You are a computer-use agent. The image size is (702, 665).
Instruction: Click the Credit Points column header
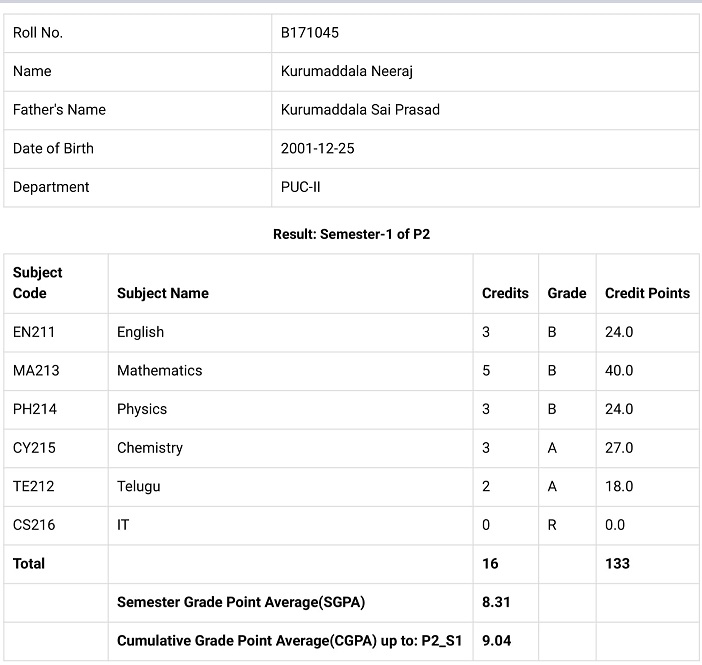coord(647,293)
